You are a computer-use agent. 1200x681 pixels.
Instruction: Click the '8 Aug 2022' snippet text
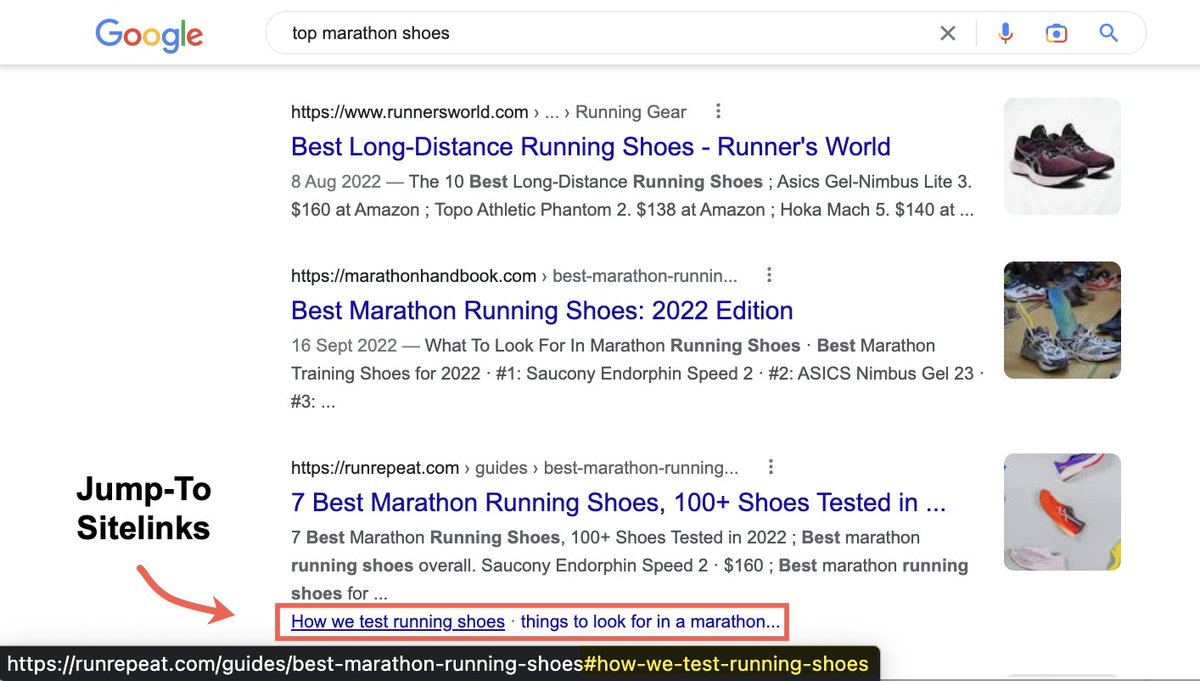click(x=335, y=182)
